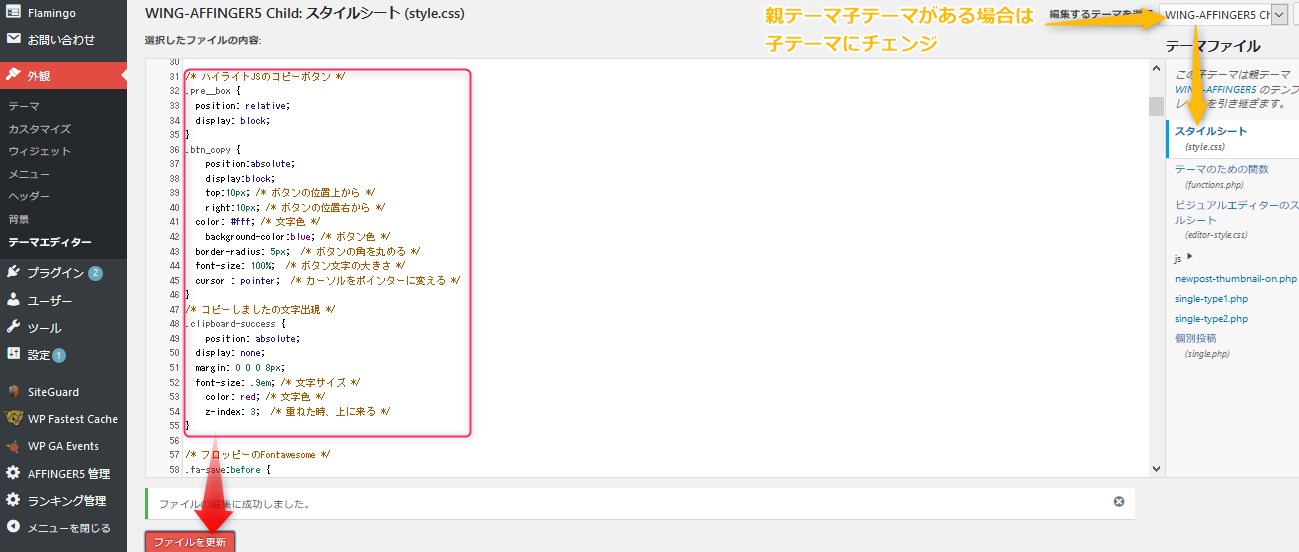Screen dimensions: 1299x552
Task: Click the ユーザー person icon
Action: pyautogui.click(x=14, y=300)
